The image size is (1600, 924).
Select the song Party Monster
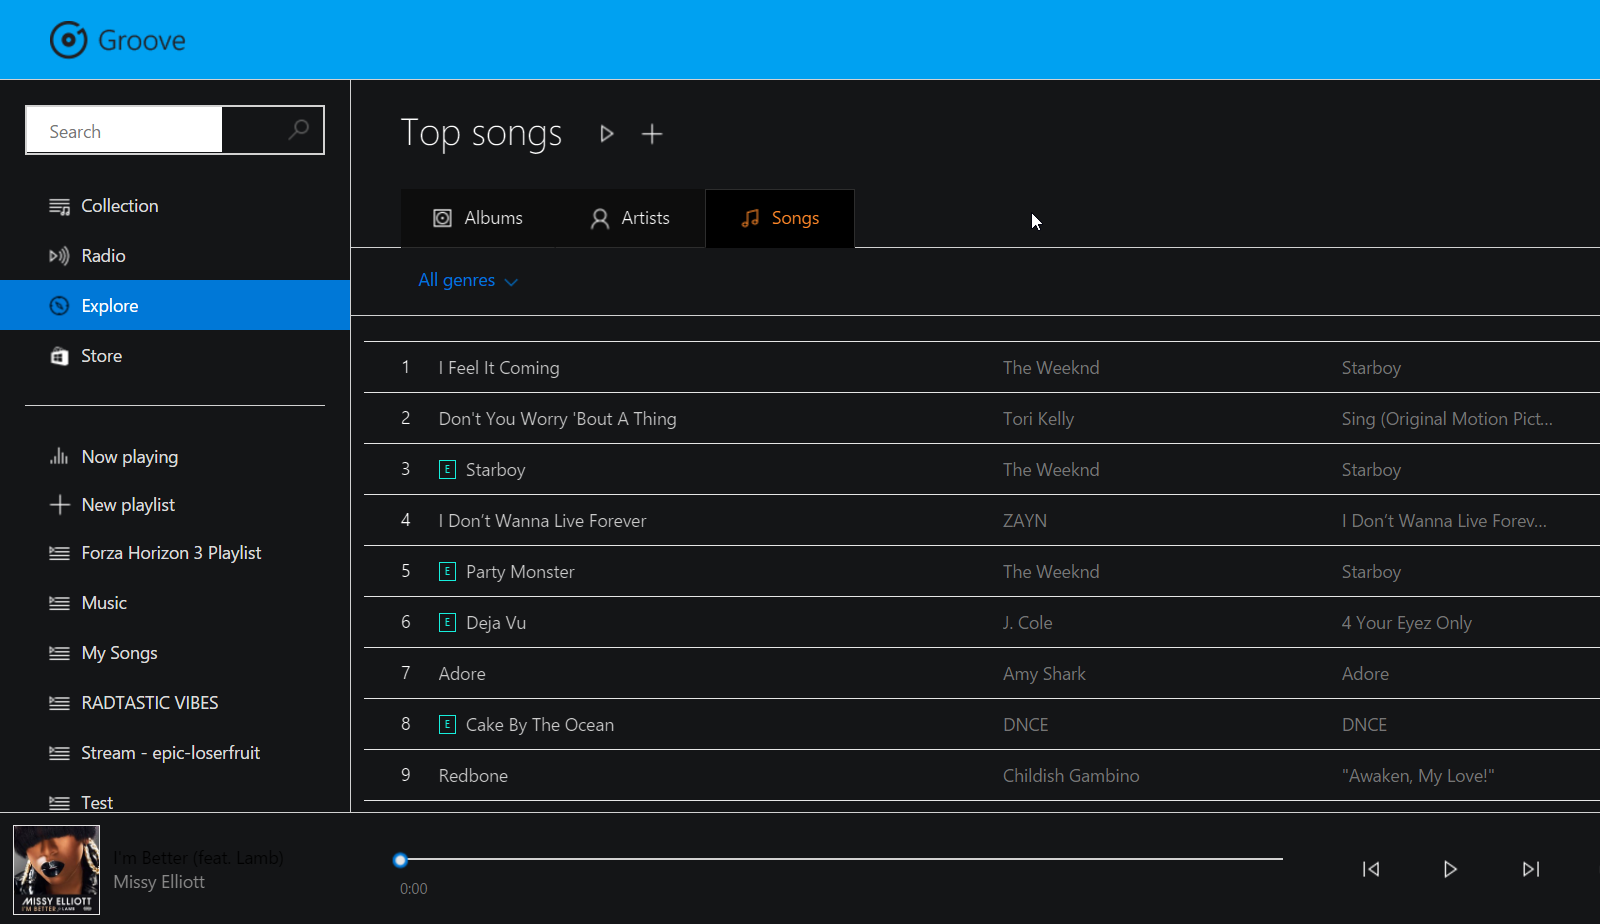point(520,572)
